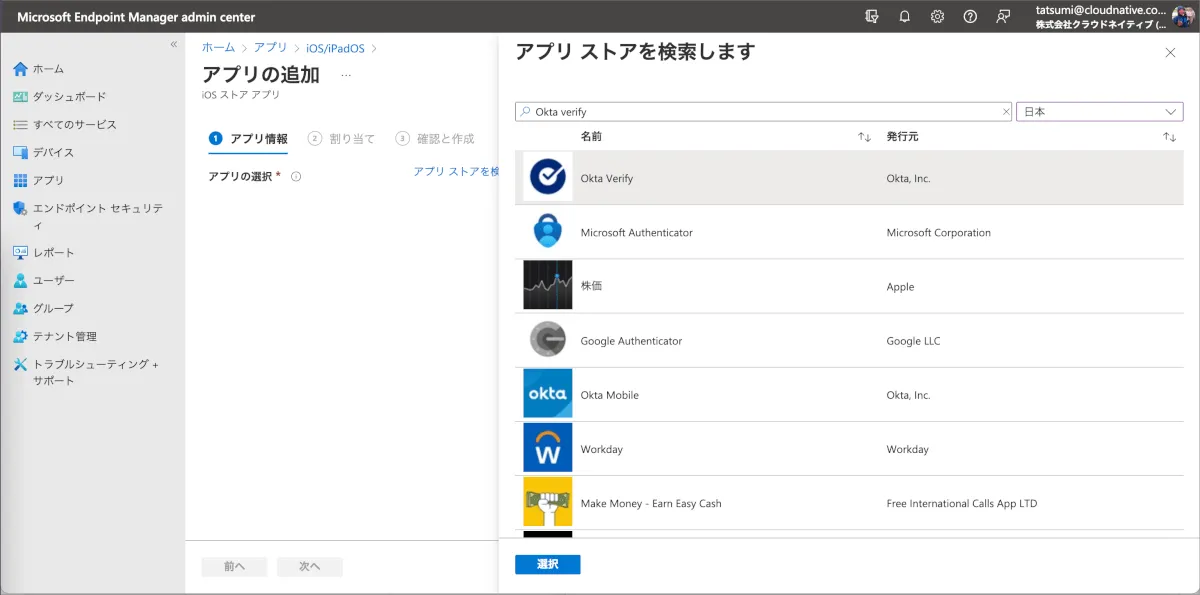The width and height of the screenshot is (1200, 595).
Task: Open the Cloud Shell directory icon
Action: (x=871, y=17)
